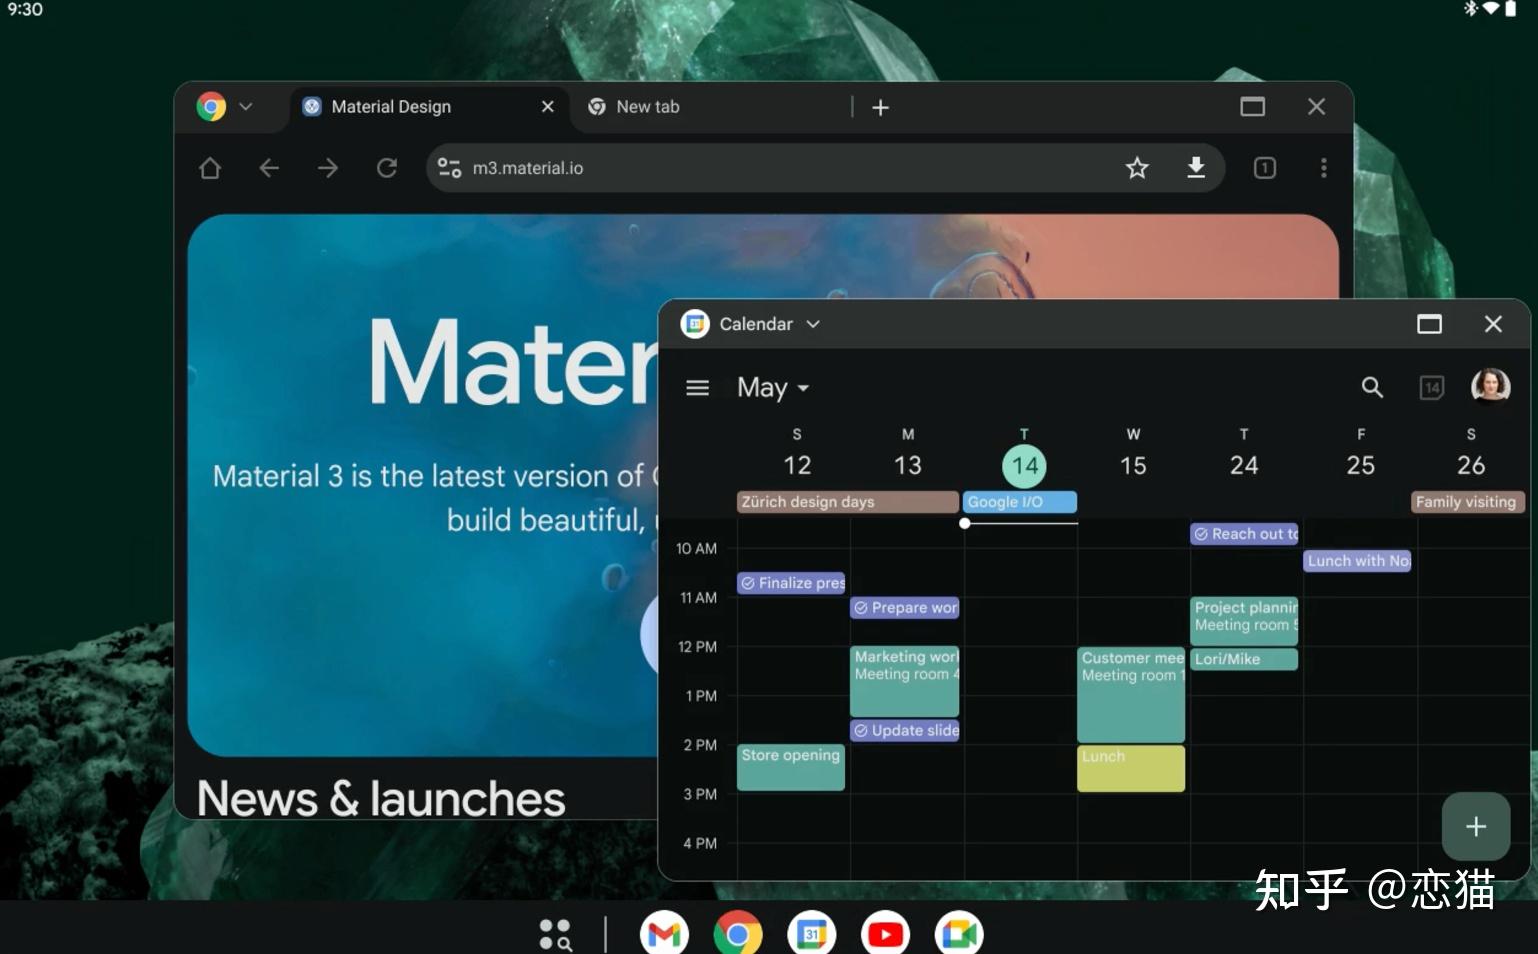This screenshot has height=954, width=1538.
Task: Close the Calendar window
Action: tap(1493, 324)
